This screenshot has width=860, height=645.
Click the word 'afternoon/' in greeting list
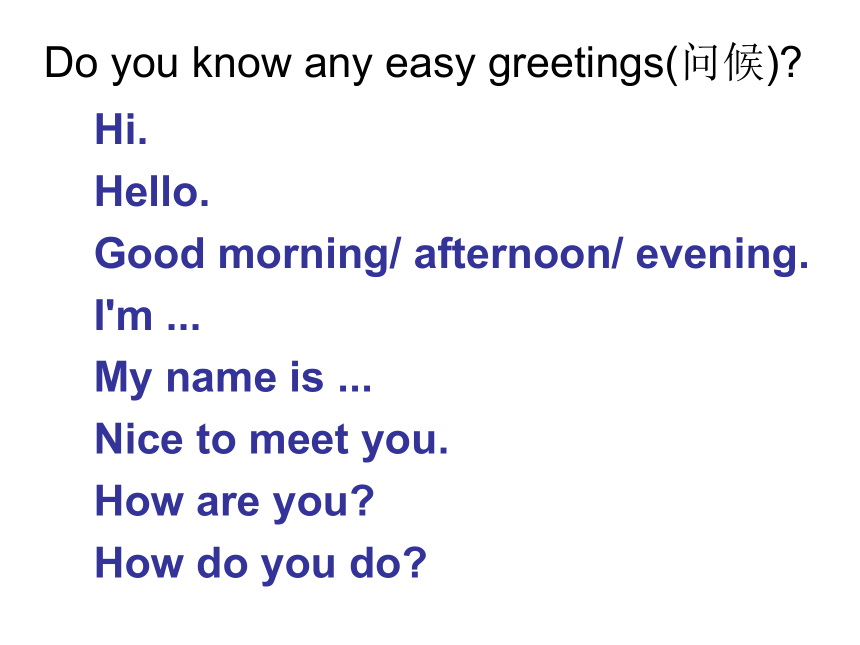(519, 254)
